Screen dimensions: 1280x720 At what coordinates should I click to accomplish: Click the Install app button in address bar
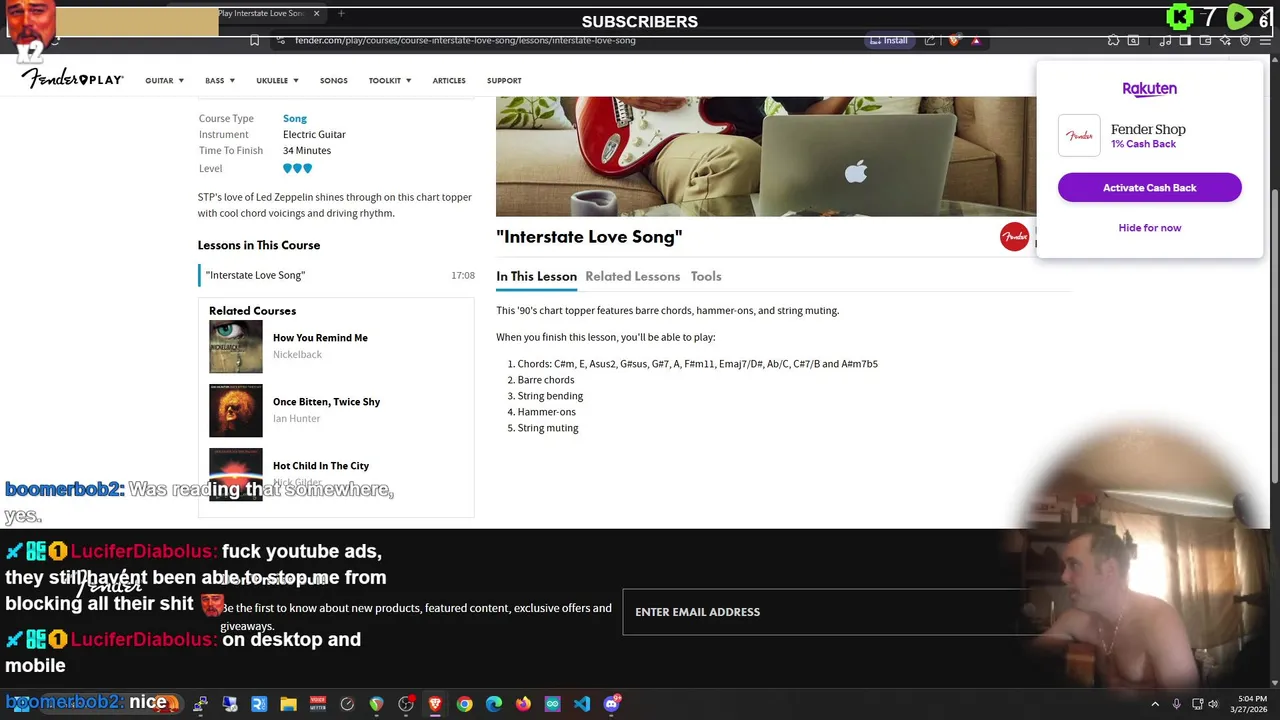click(x=889, y=41)
